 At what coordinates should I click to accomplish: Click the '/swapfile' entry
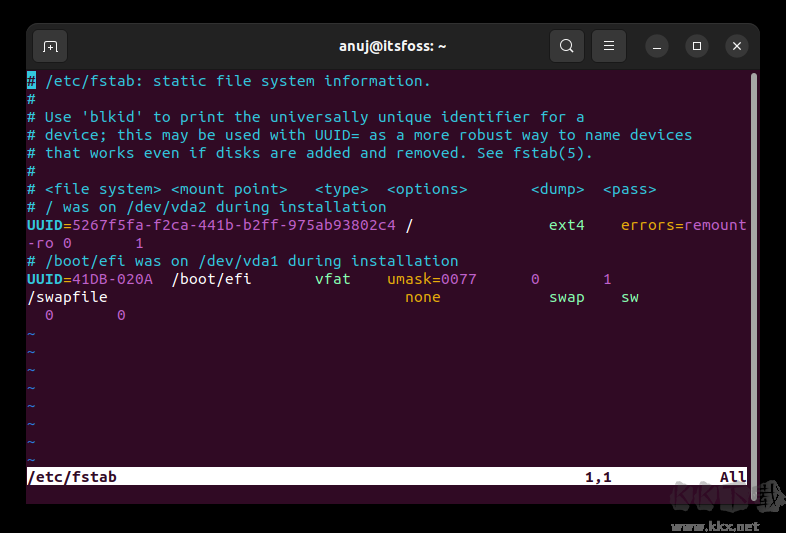point(68,297)
